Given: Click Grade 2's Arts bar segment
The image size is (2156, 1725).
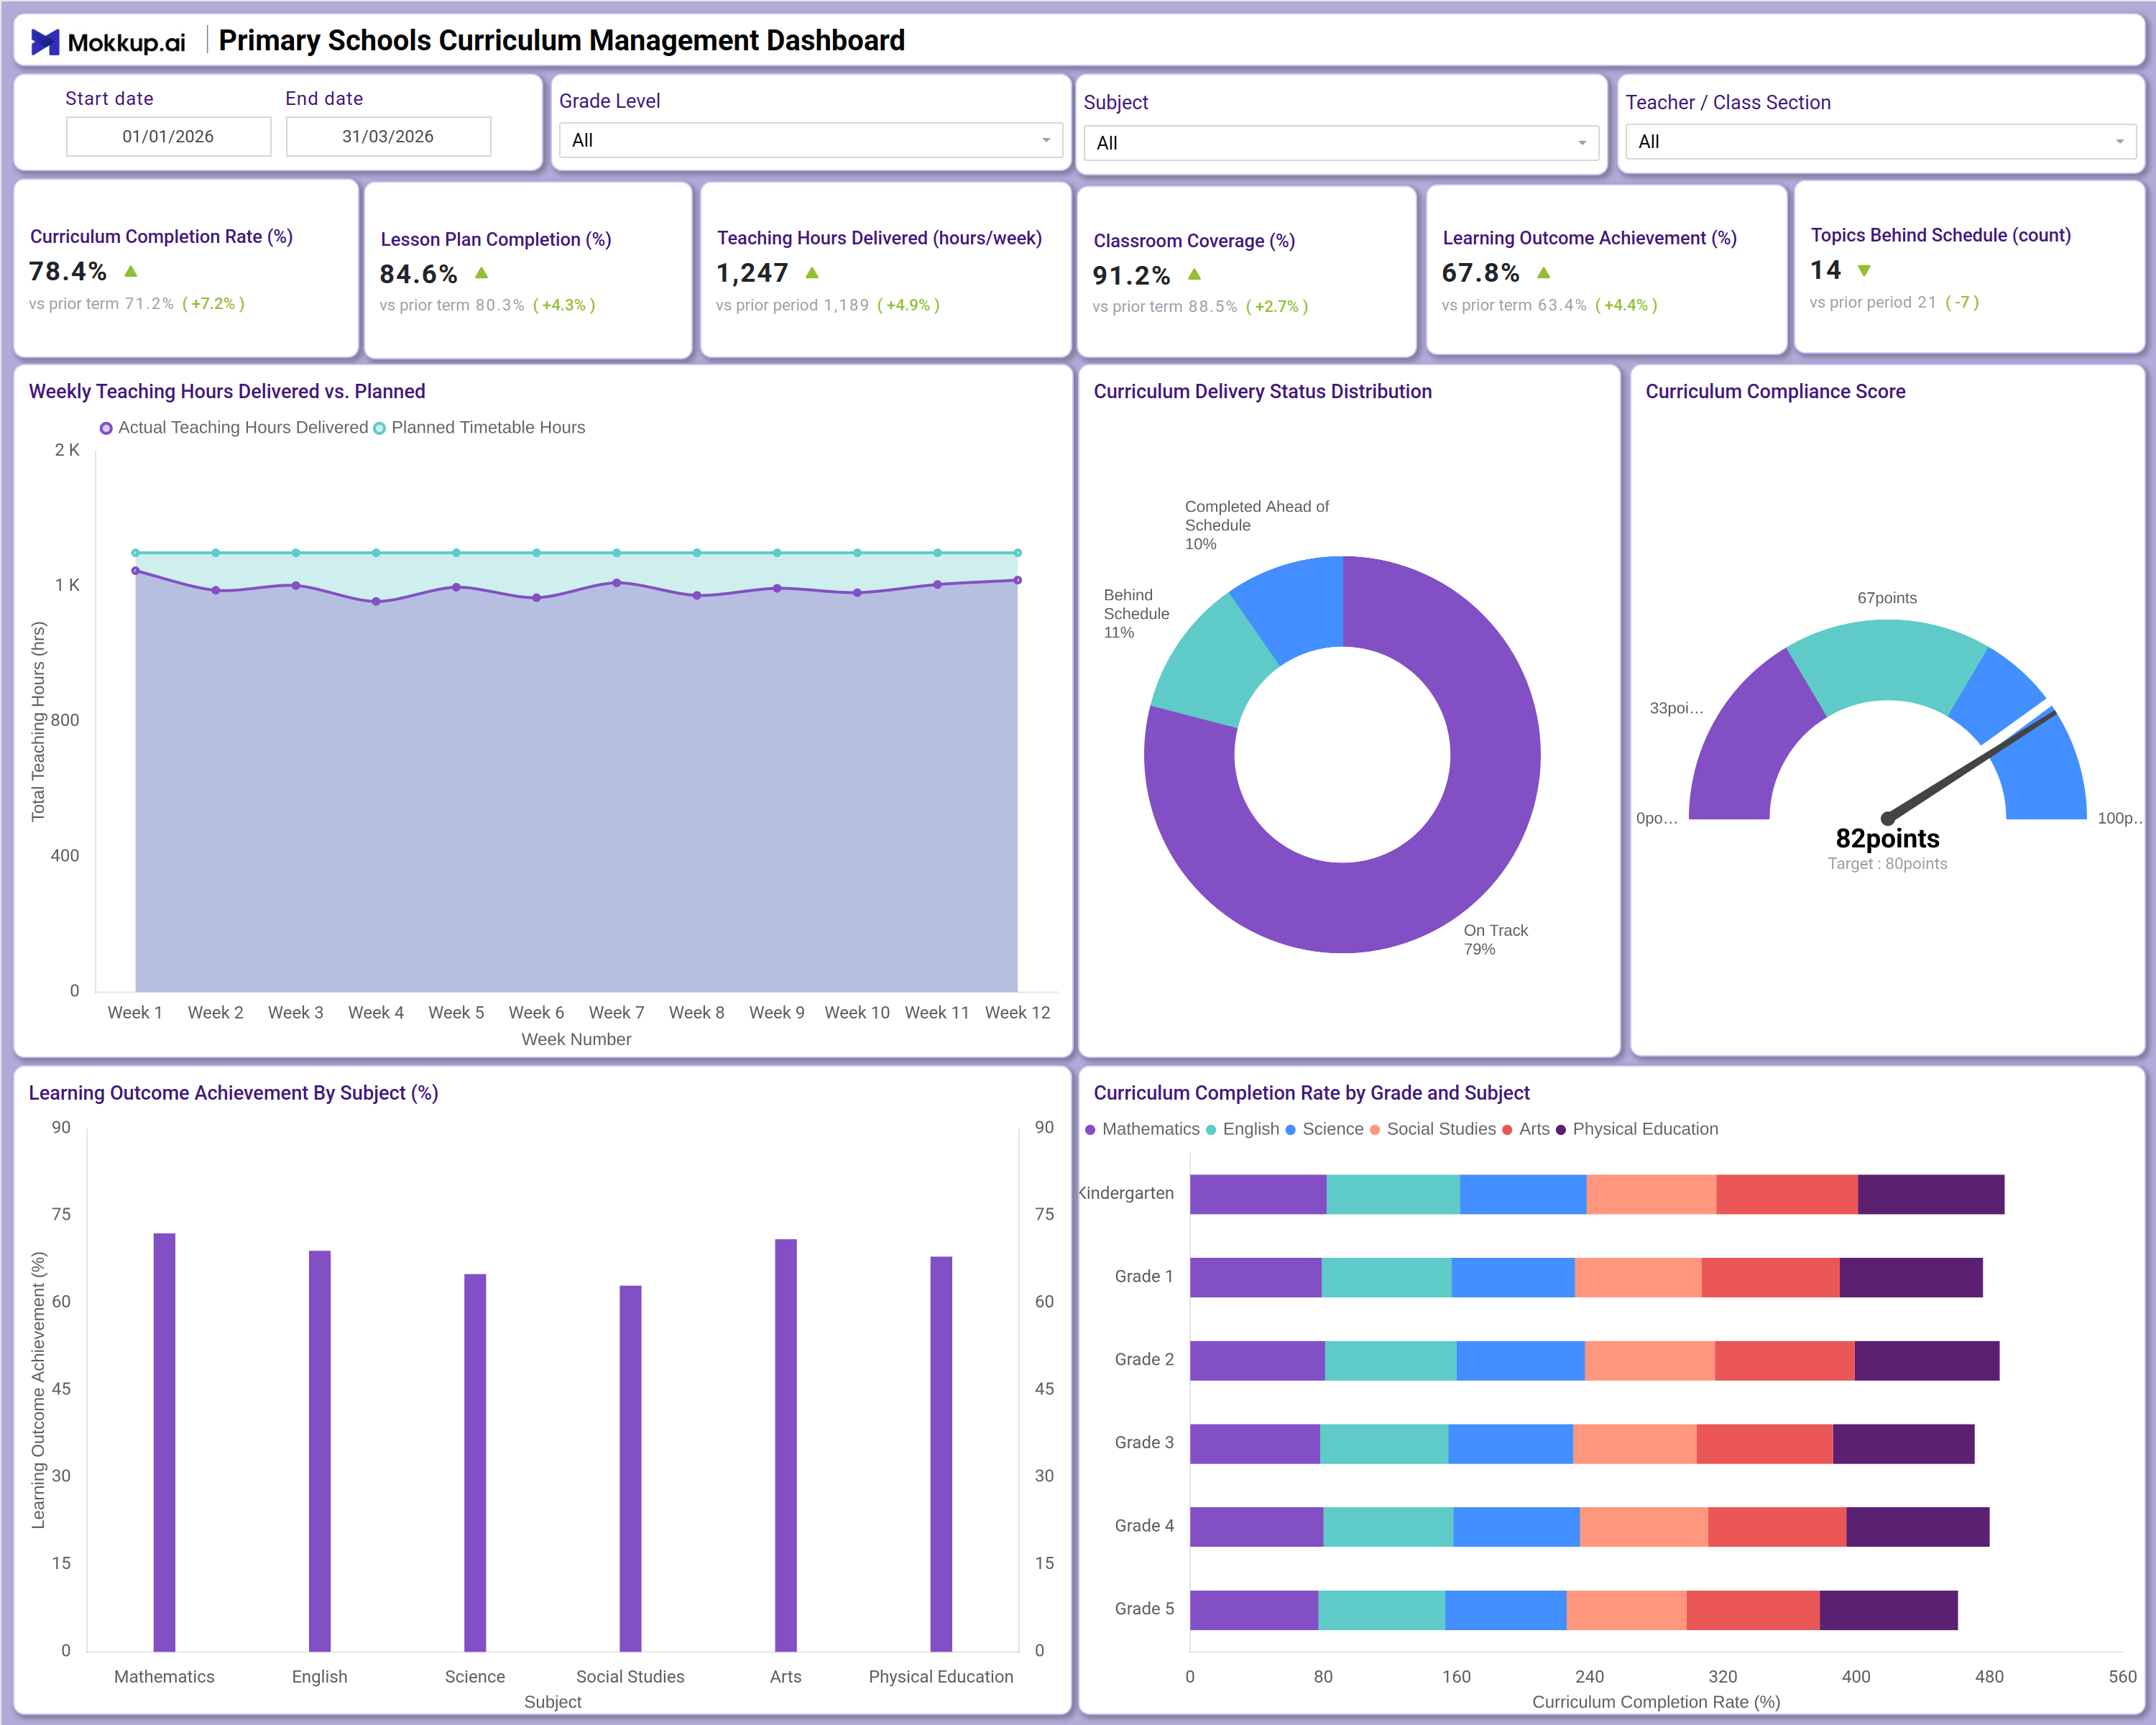Looking at the screenshot, I should [x=1785, y=1361].
